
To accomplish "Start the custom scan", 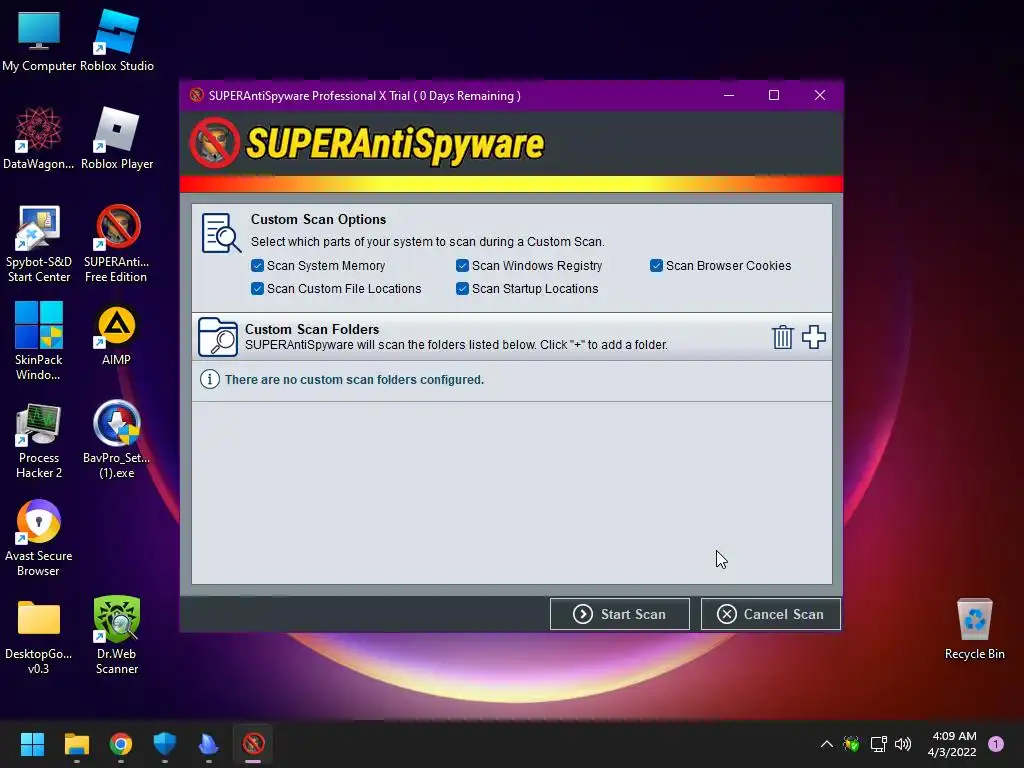I will [x=620, y=614].
